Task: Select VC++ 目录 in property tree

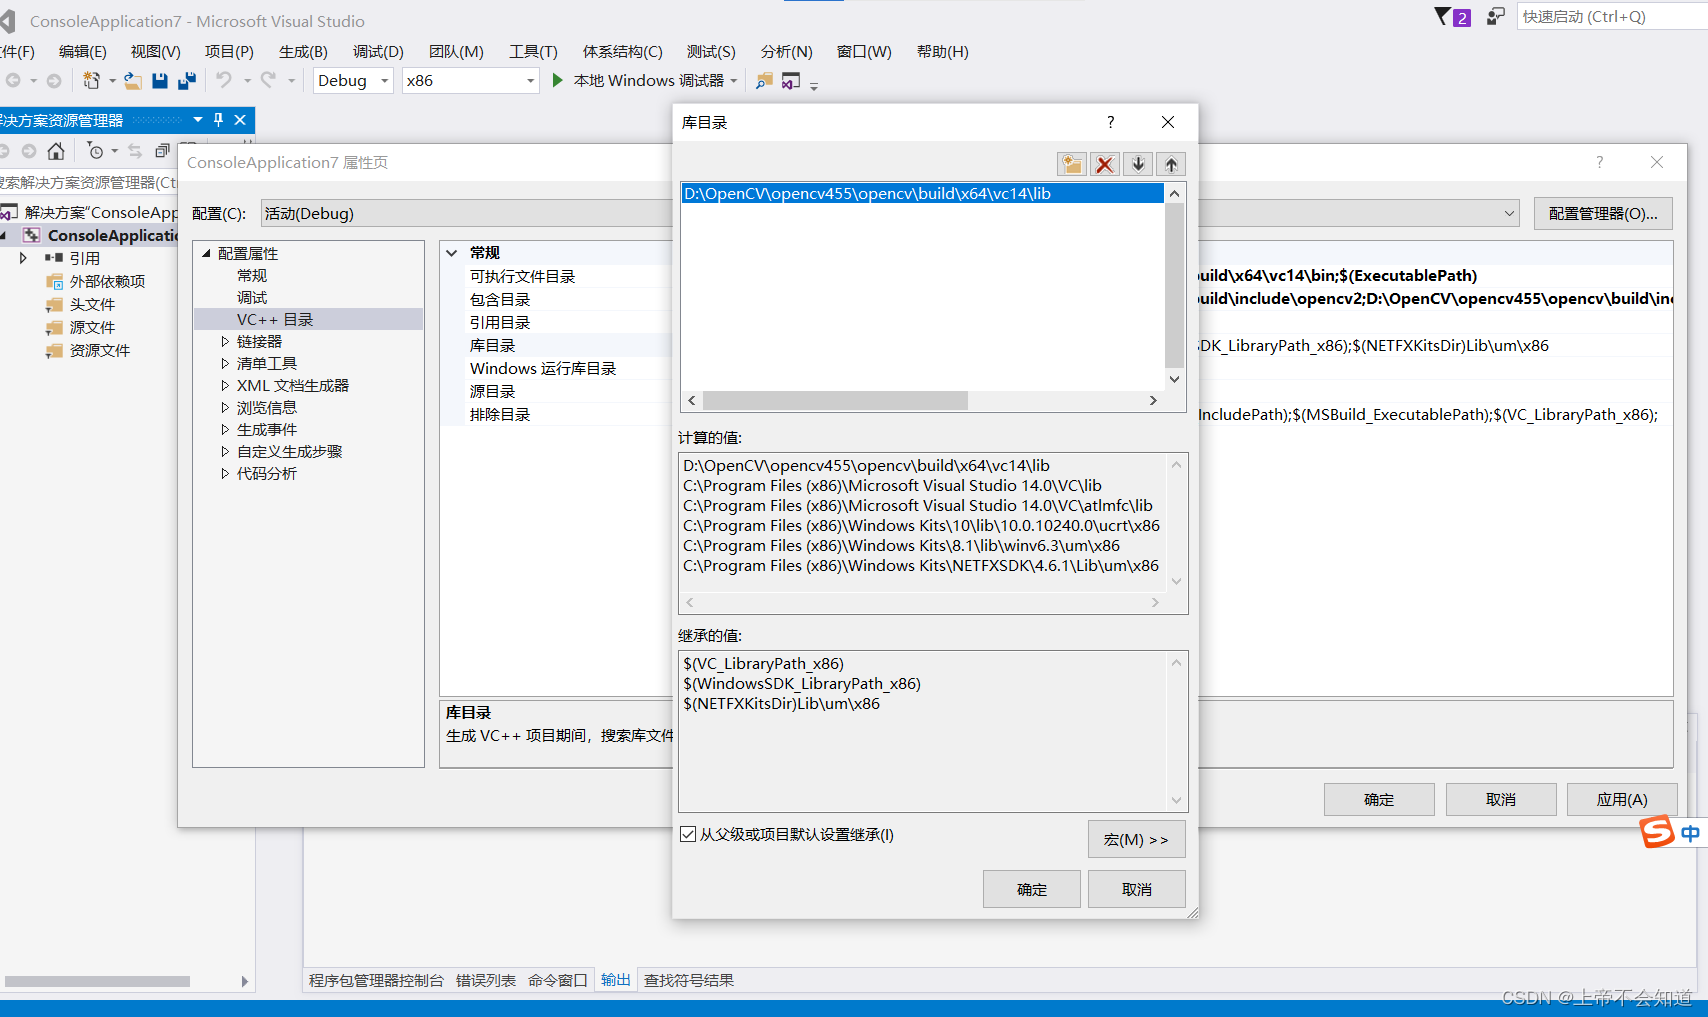Action: [x=275, y=319]
